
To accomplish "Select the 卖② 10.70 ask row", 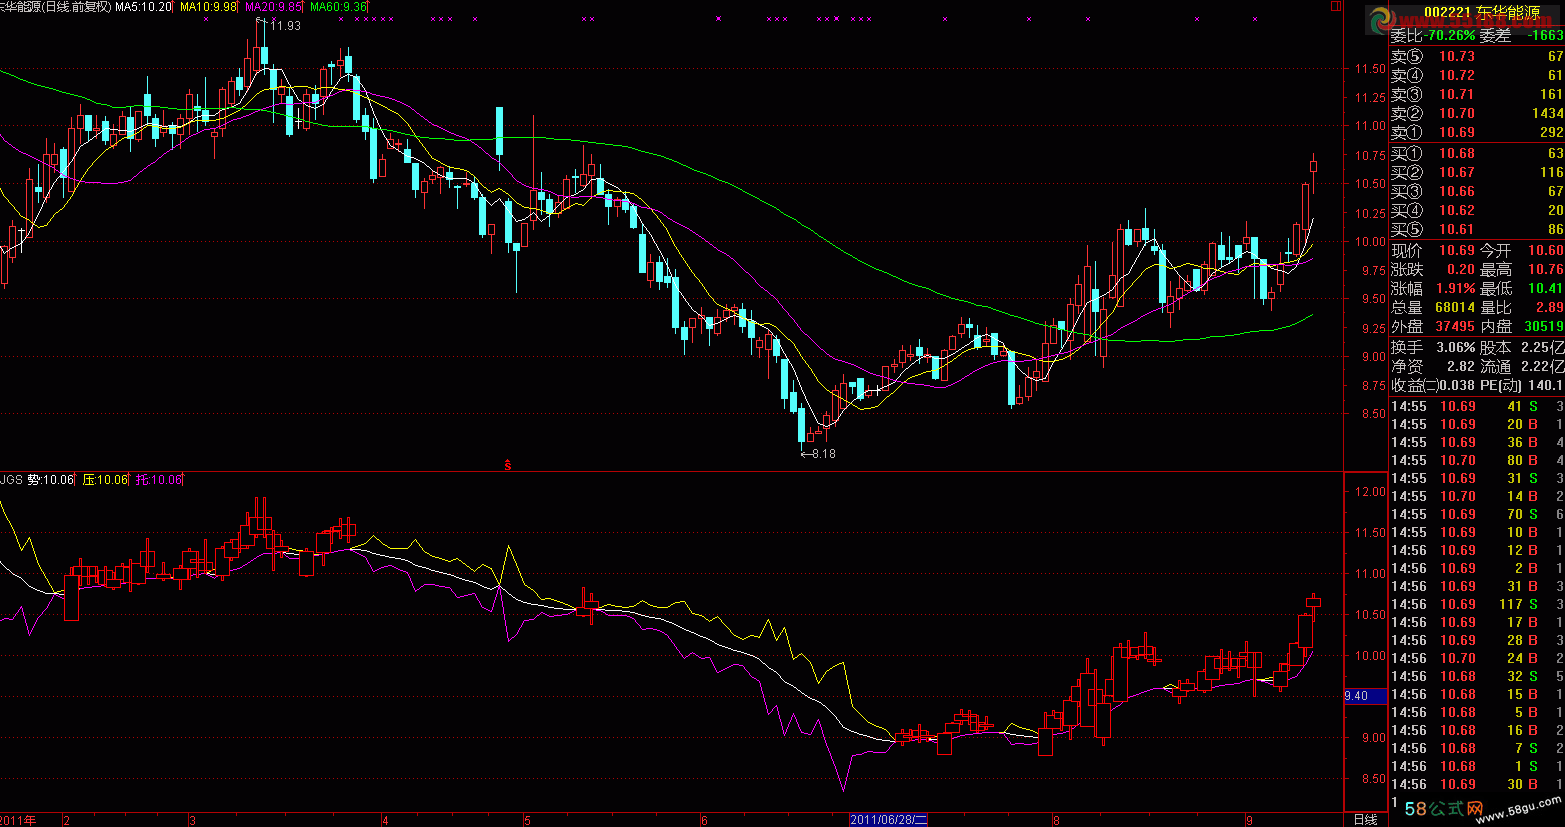I will 1477,114.
